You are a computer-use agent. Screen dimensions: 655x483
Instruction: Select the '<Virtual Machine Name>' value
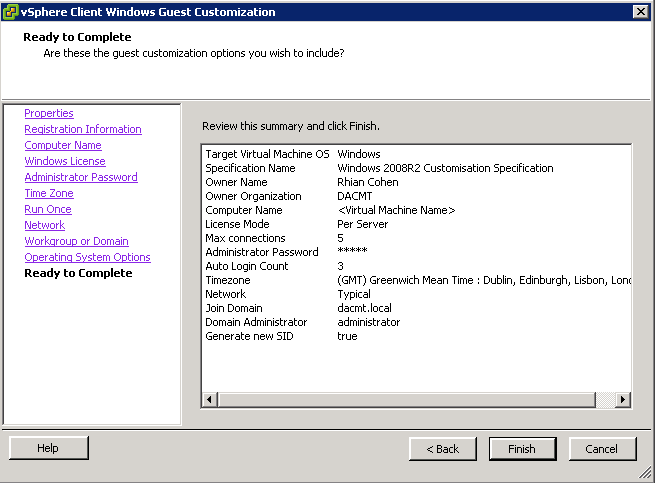tap(396, 210)
